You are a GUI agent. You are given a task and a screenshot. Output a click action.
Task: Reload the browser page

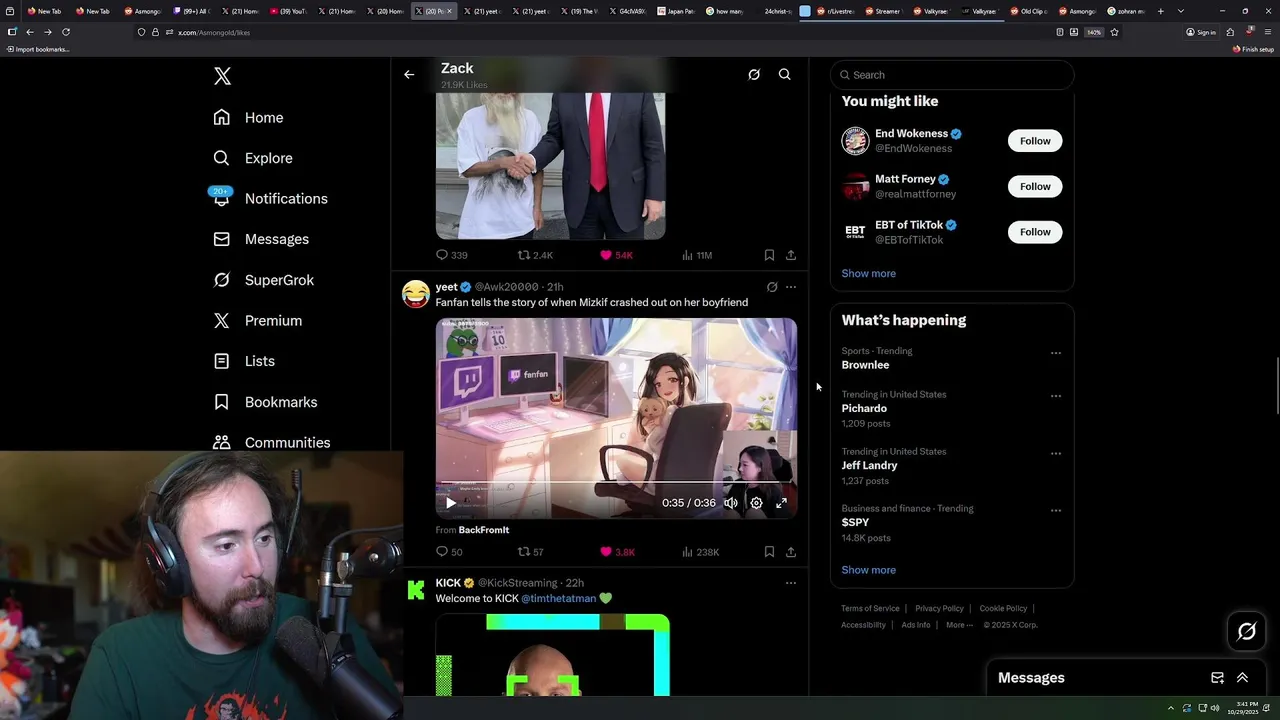(66, 32)
